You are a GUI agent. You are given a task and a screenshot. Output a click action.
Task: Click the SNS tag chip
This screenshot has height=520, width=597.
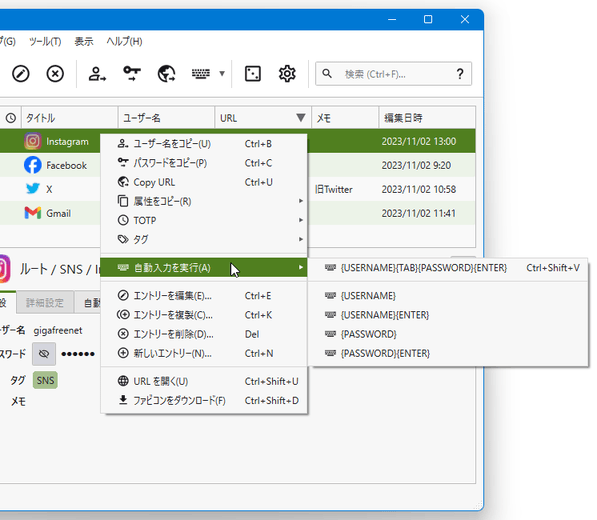45,380
